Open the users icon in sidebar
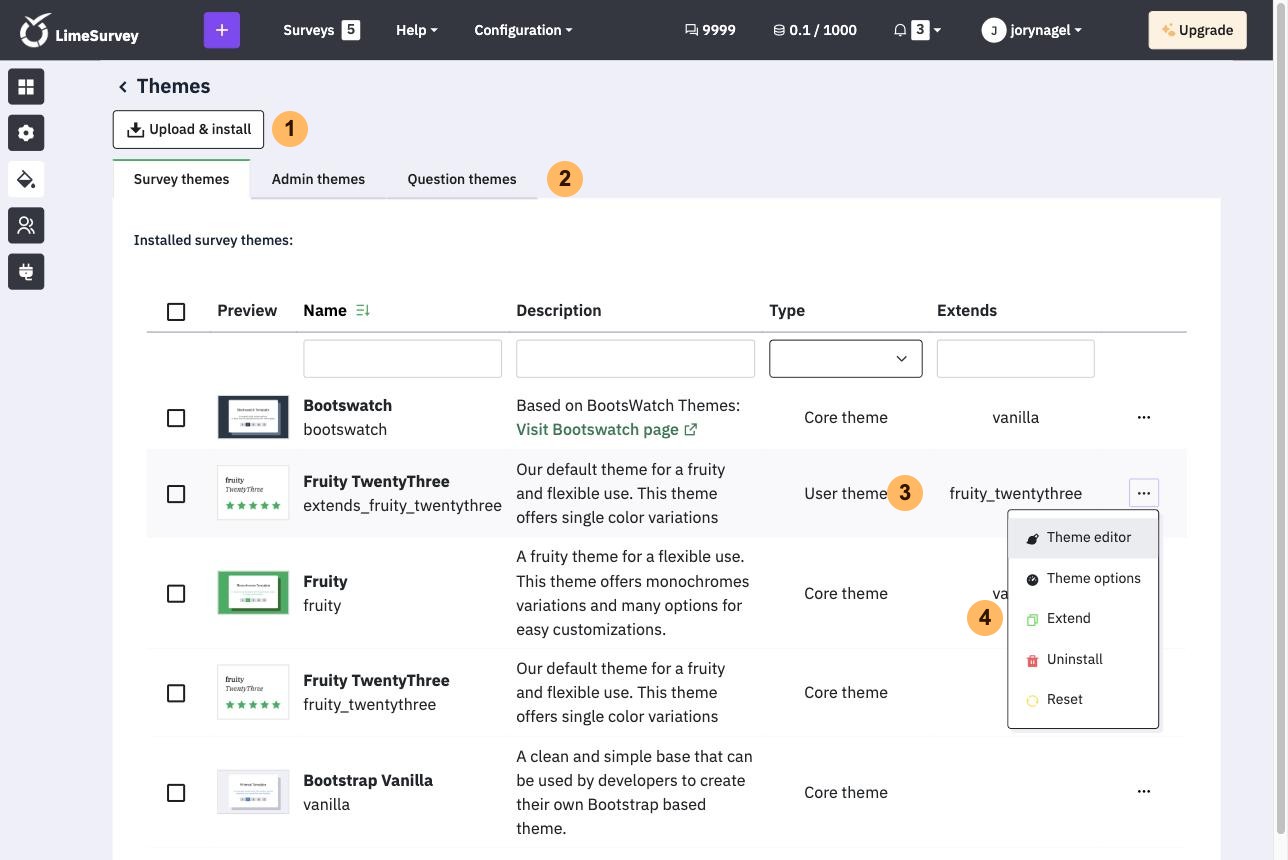Image resolution: width=1288 pixels, height=860 pixels. [x=26, y=225]
